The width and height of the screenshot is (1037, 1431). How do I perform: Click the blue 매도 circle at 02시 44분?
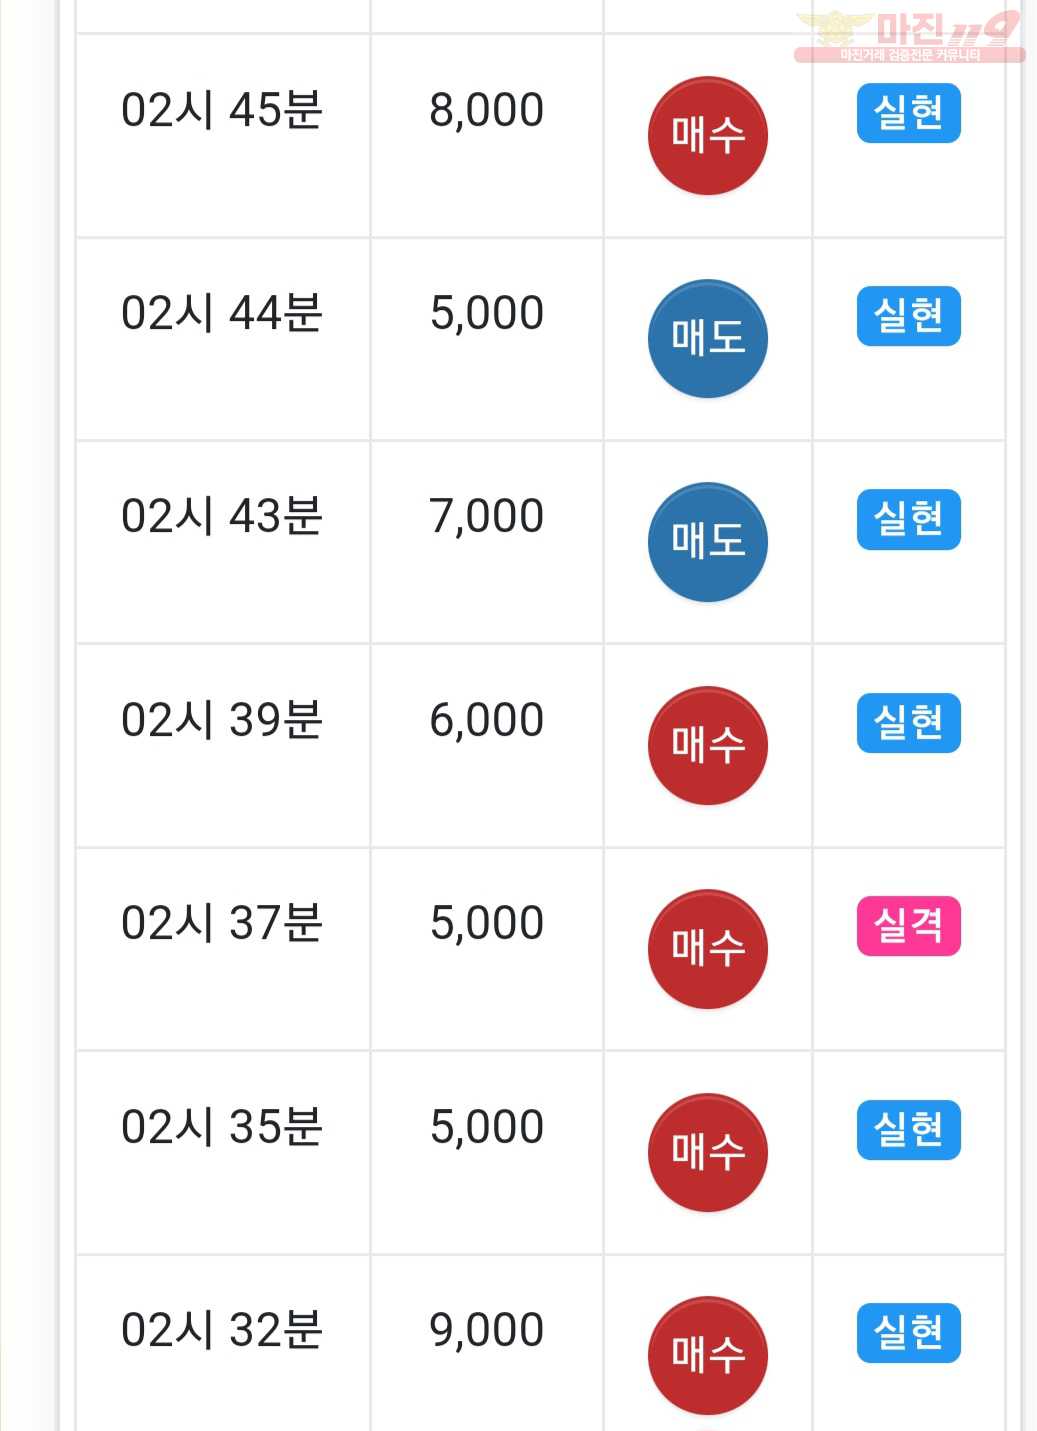point(708,338)
